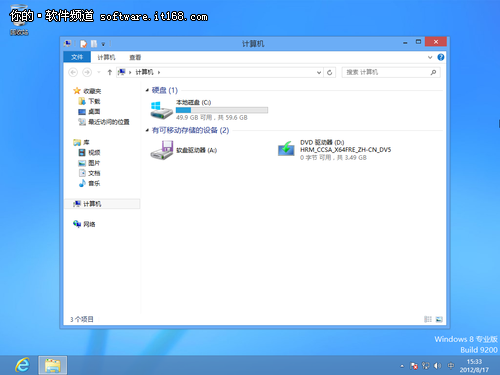Viewport: 500px width, 375px height.
Task: Click the HRM_CCSA_X64FRE_ZH-CN_DV5 label
Action: 345,150
